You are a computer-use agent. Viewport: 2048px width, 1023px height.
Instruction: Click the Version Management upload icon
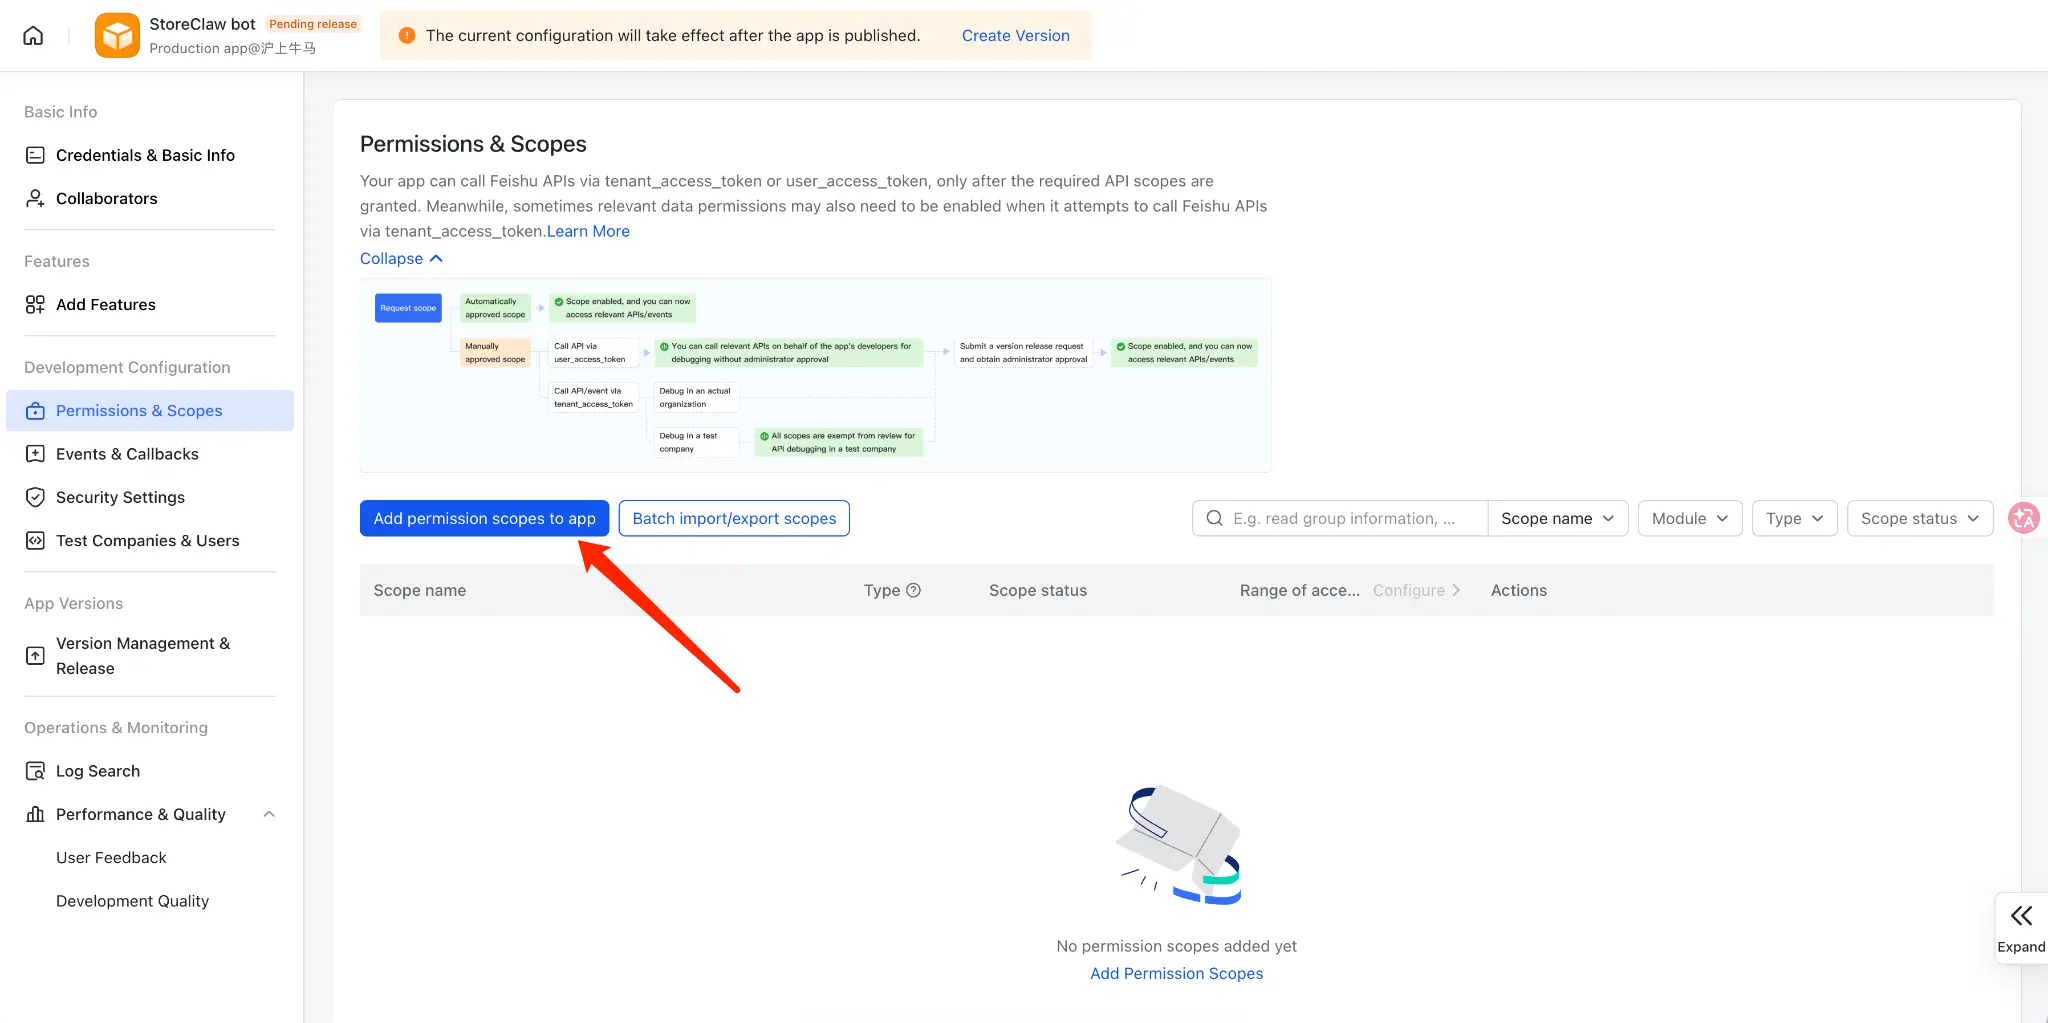(x=35, y=656)
